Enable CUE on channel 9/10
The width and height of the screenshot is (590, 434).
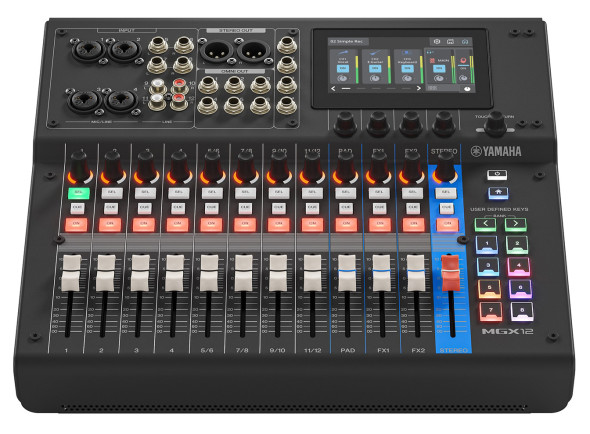tap(279, 208)
